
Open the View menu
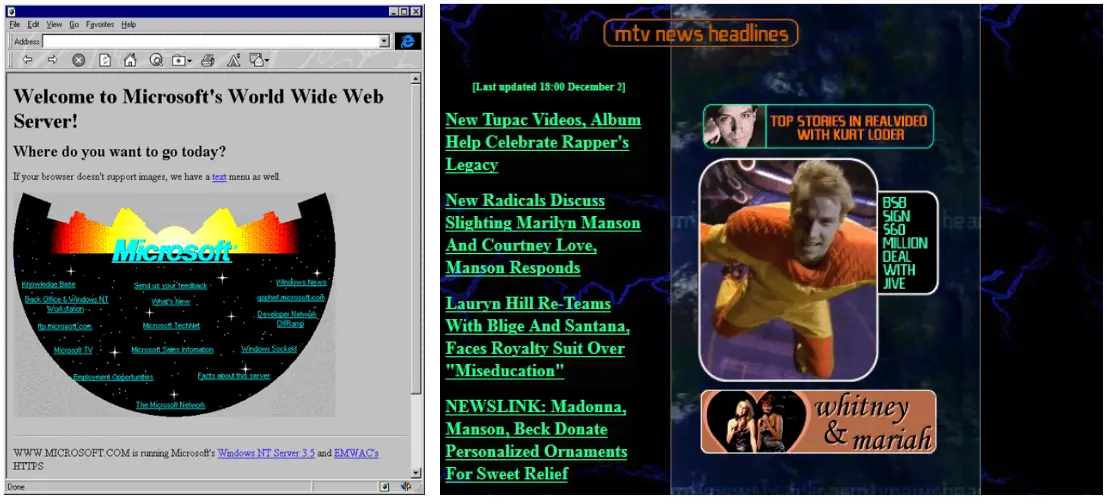tap(54, 24)
